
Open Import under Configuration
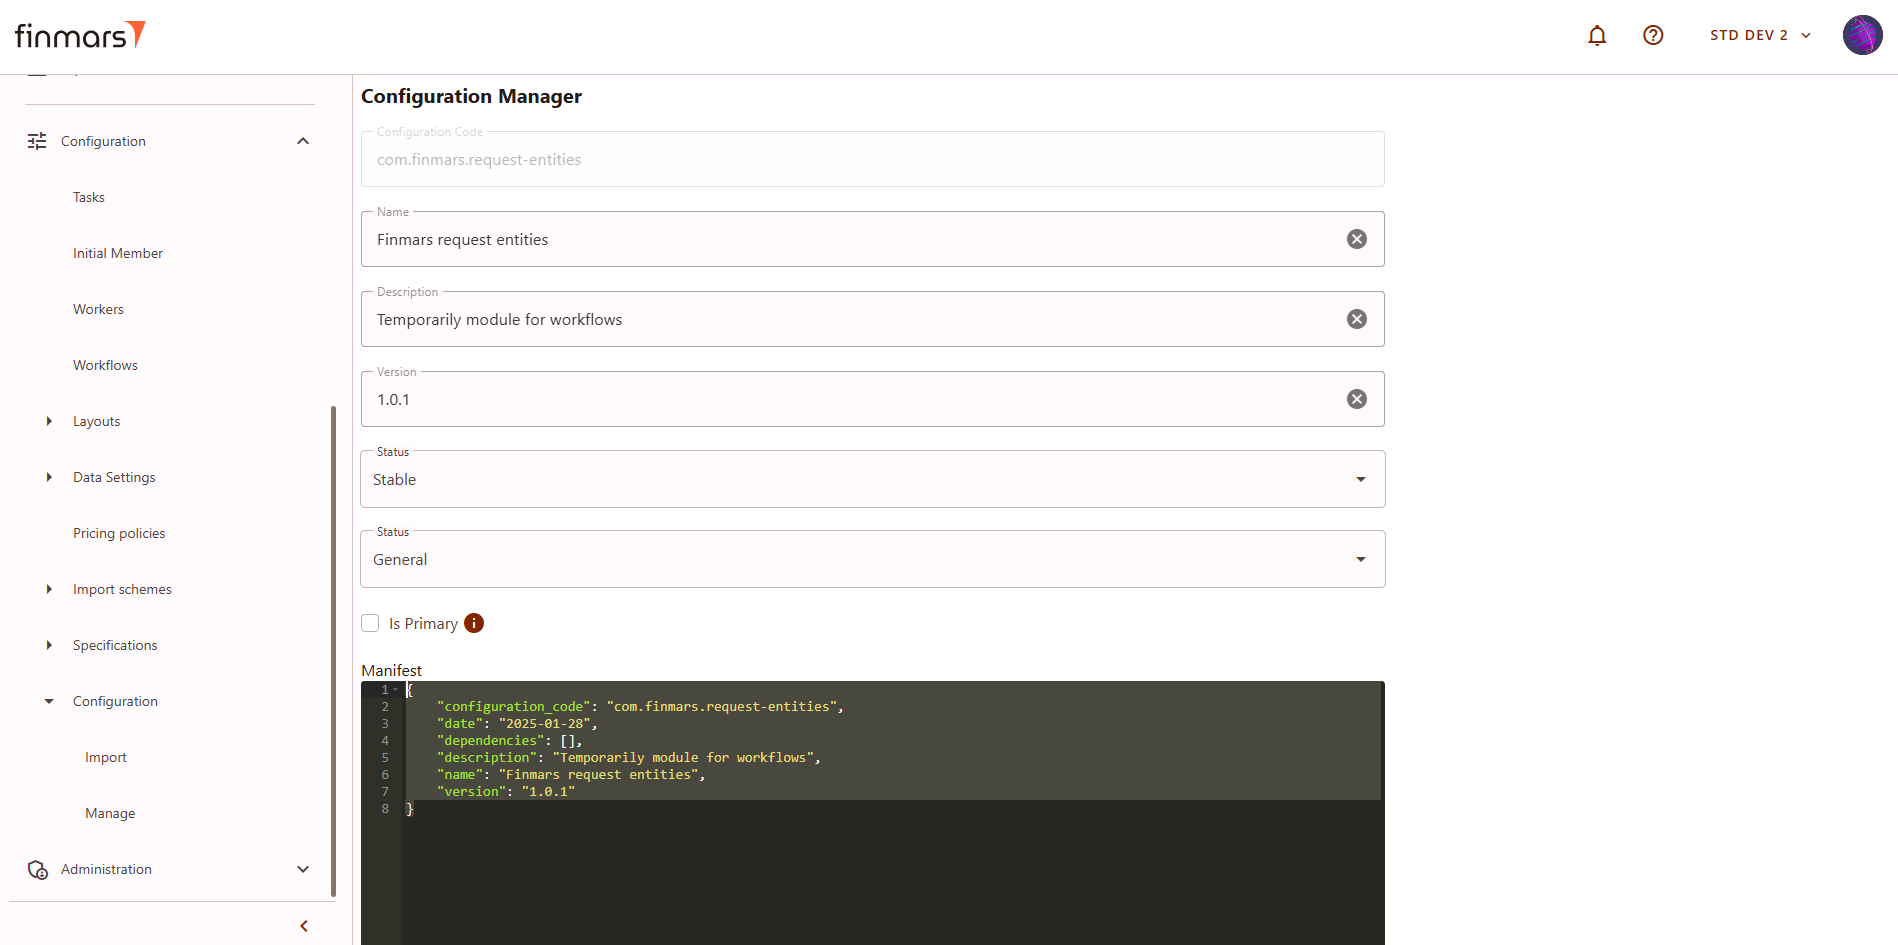click(x=106, y=757)
